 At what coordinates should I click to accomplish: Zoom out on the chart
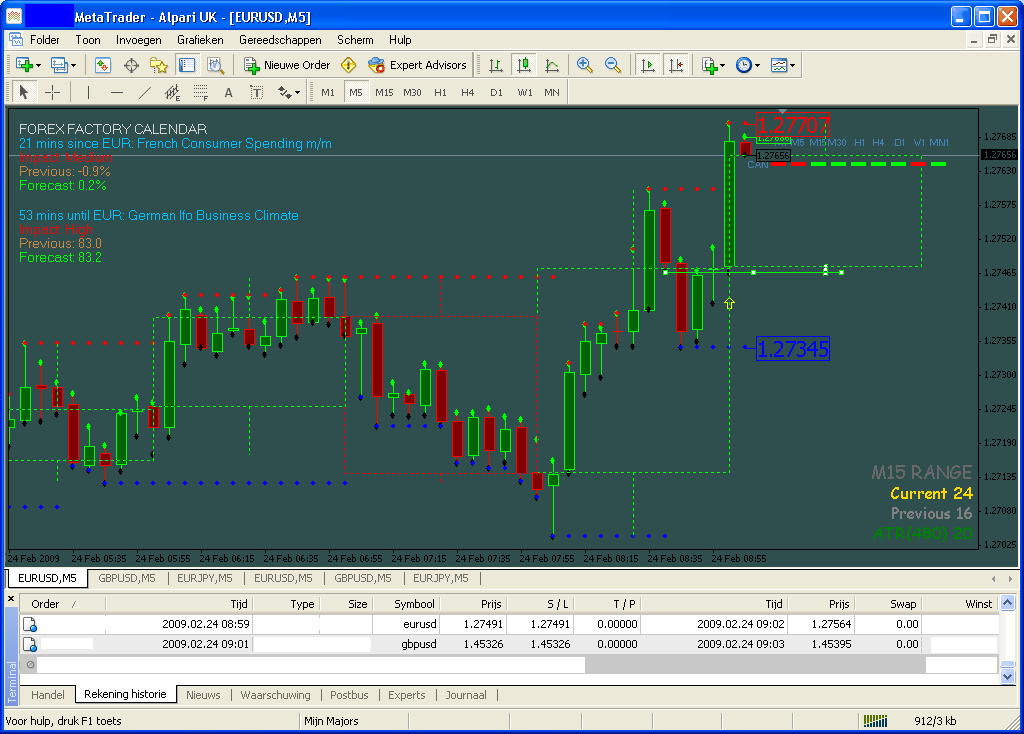pyautogui.click(x=613, y=65)
